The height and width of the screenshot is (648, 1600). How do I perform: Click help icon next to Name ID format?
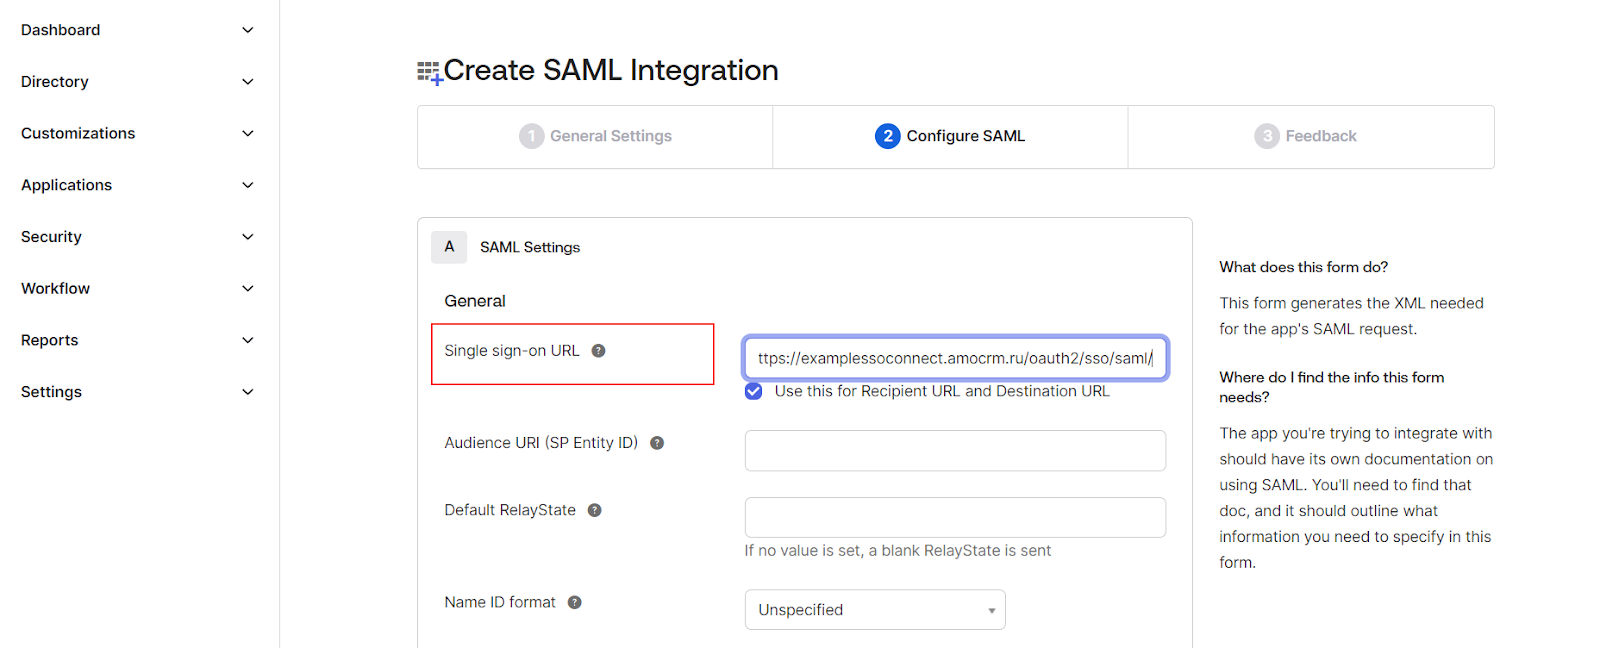[x=574, y=602]
